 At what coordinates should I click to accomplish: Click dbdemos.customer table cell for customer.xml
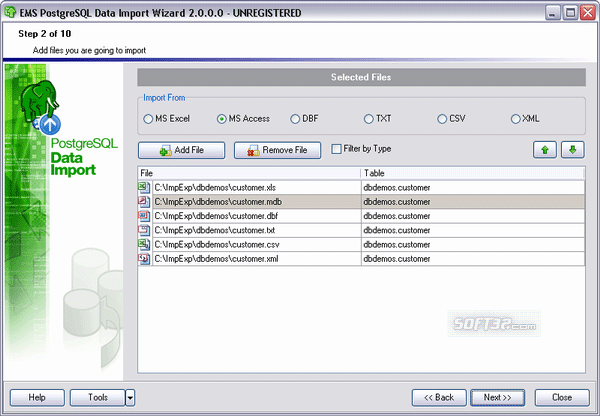473,259
